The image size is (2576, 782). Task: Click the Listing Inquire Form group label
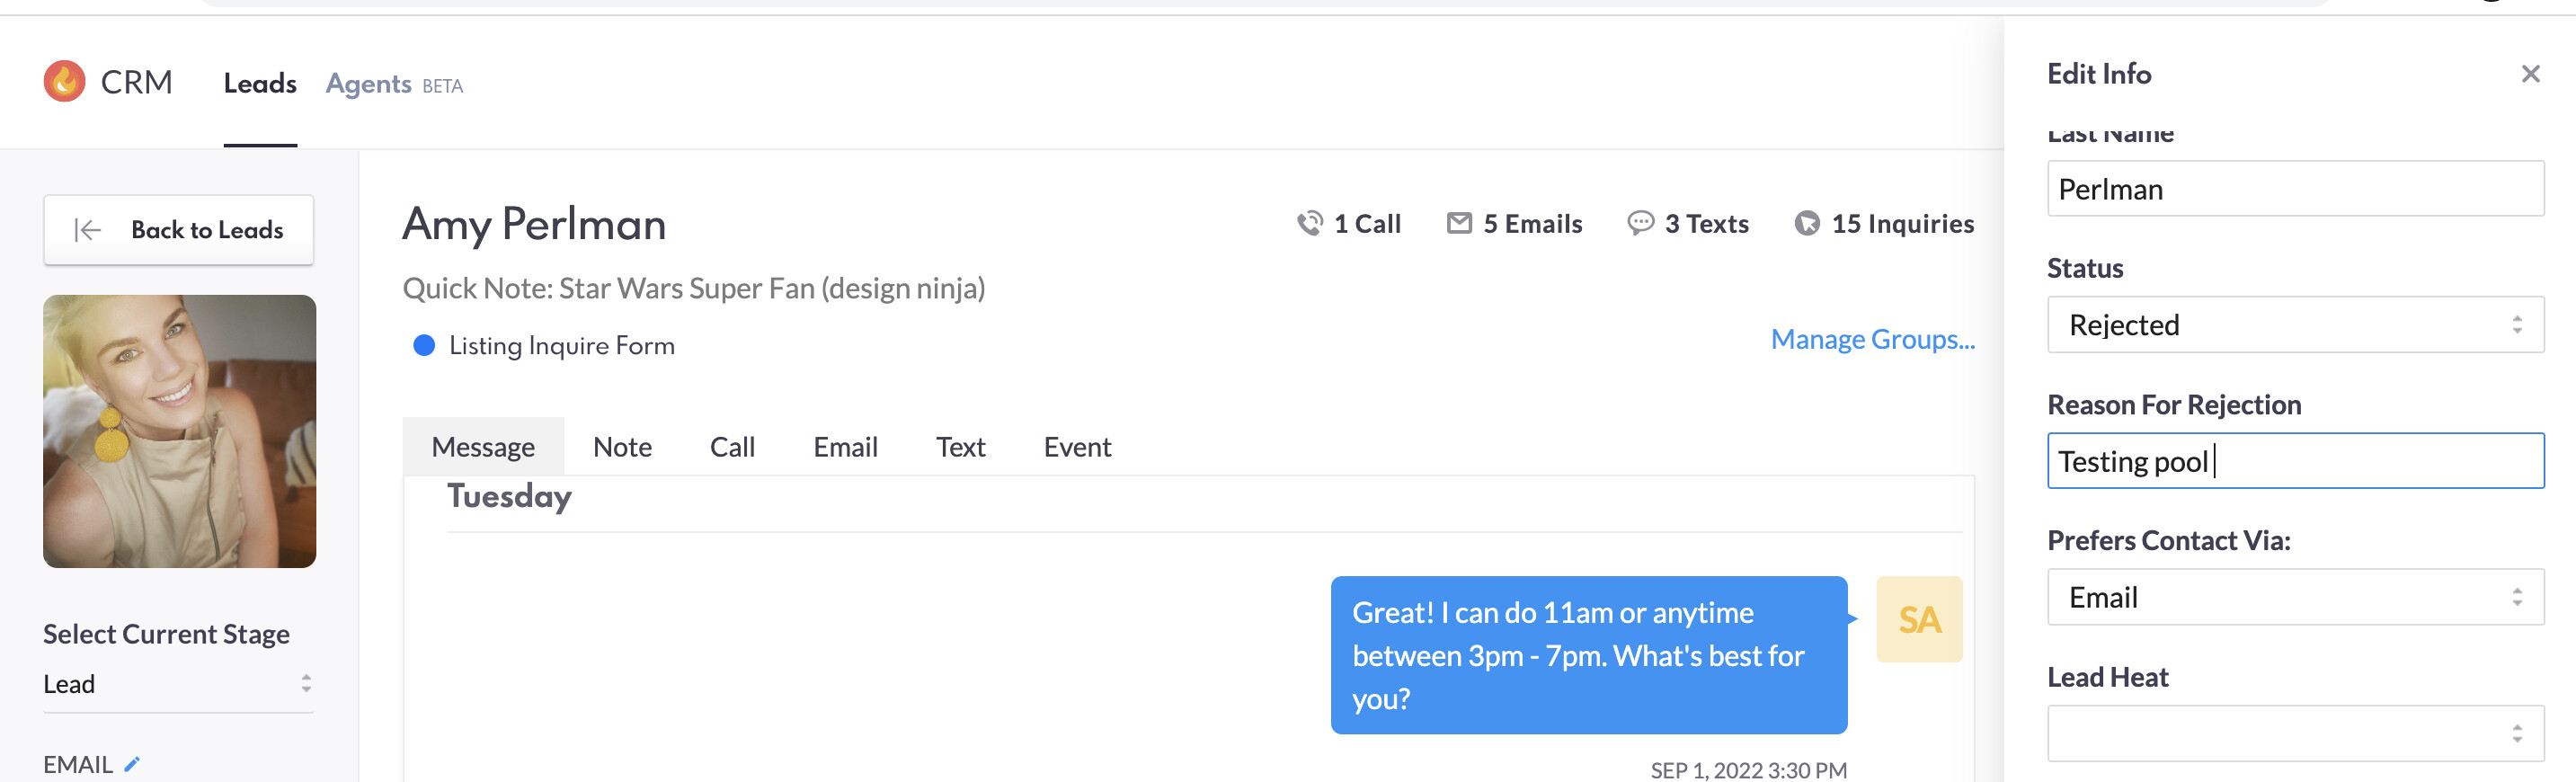click(561, 345)
